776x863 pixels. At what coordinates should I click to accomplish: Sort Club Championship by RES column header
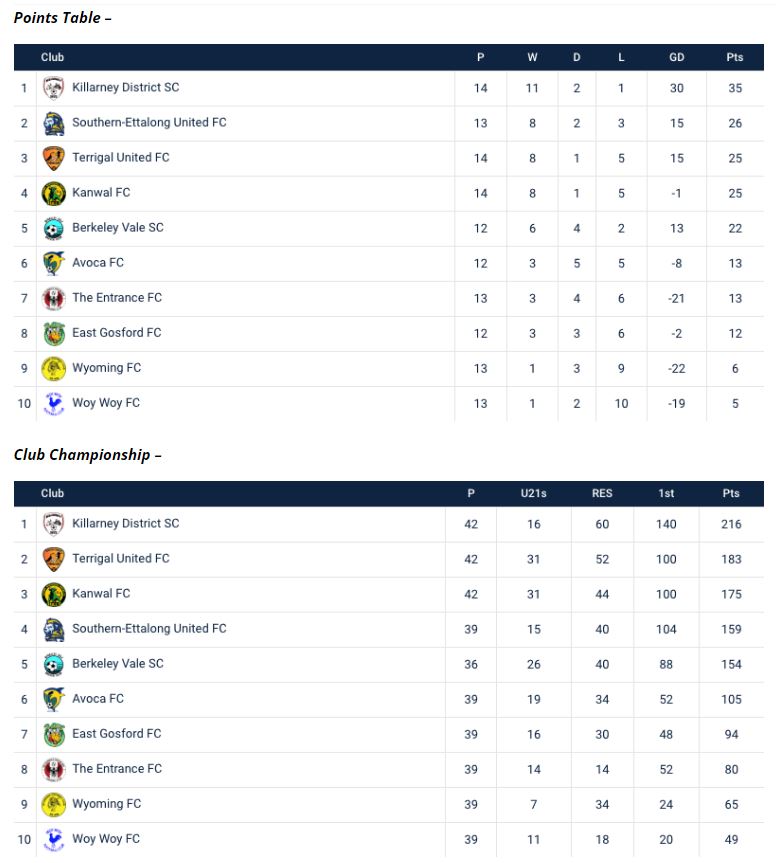[x=602, y=493]
